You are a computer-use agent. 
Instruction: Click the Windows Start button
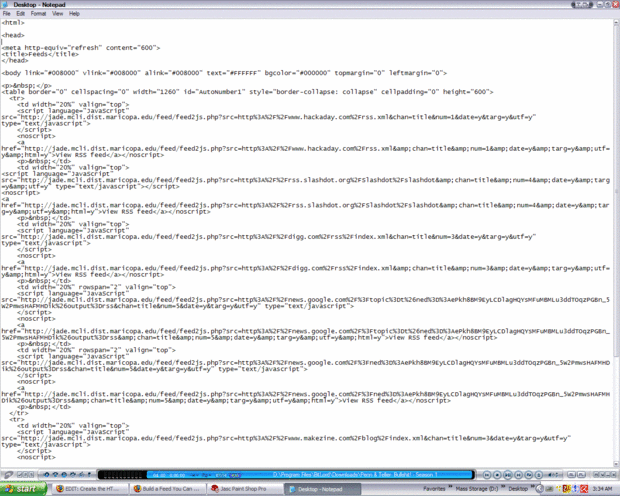(x=23, y=489)
